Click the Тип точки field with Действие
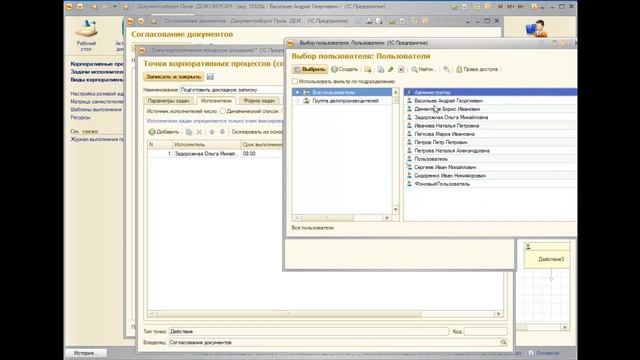Screen dimensions: 640x360 point(309,331)
